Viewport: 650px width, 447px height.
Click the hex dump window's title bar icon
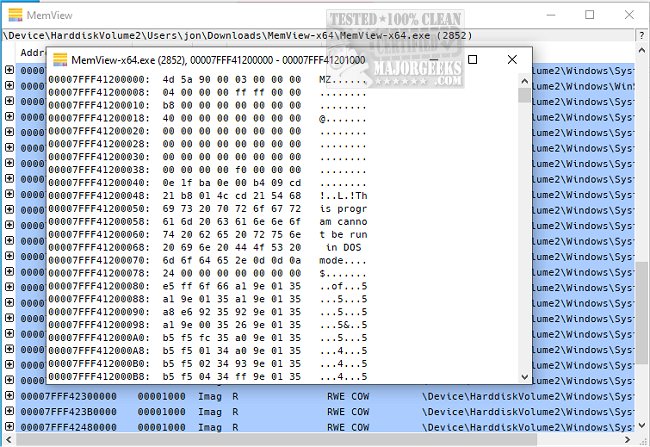(x=60, y=60)
